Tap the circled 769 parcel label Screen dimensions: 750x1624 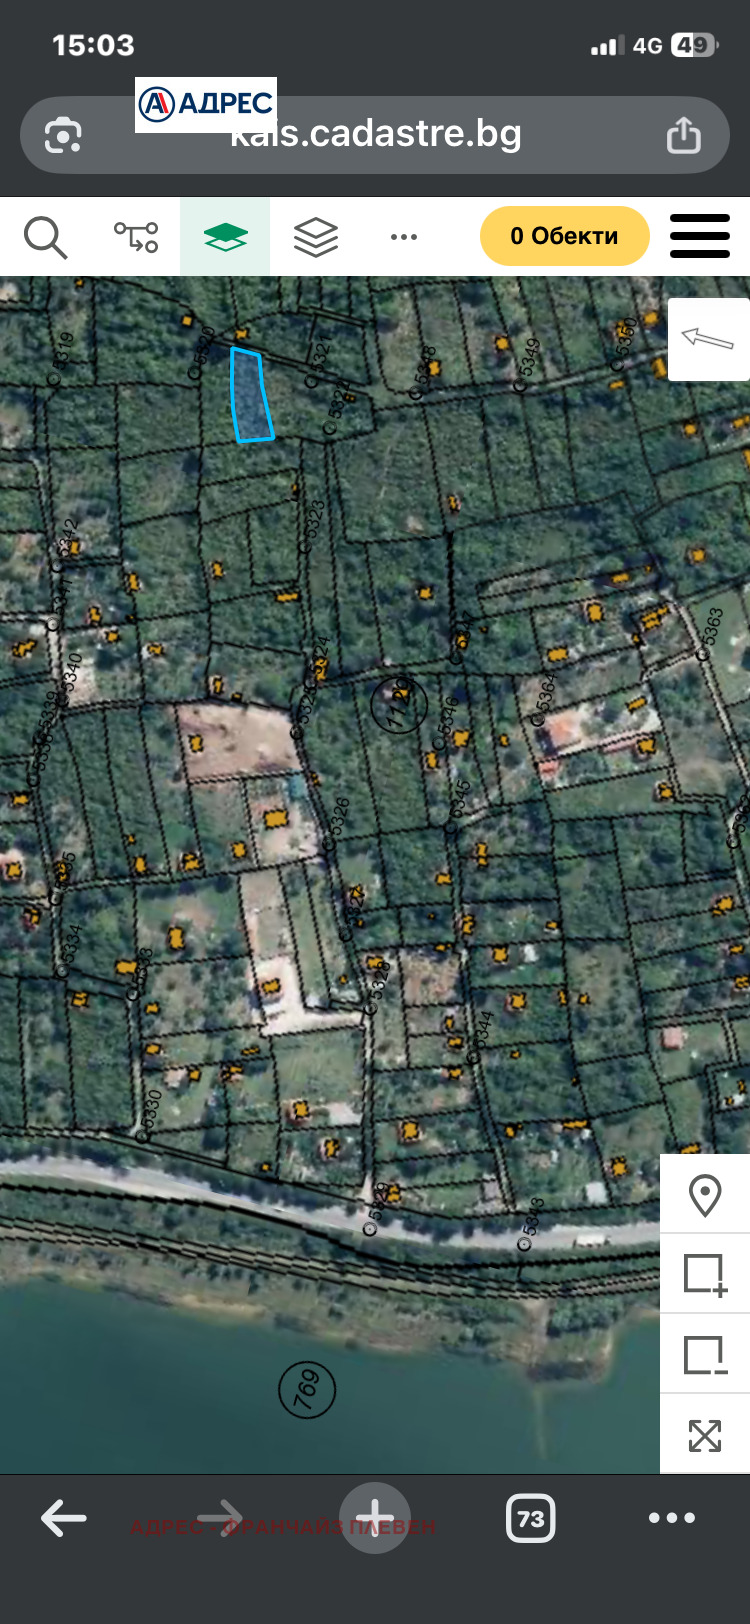[307, 1389]
